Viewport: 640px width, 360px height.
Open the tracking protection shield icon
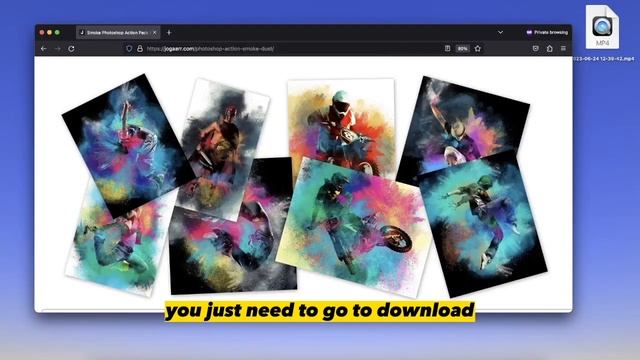(x=129, y=49)
